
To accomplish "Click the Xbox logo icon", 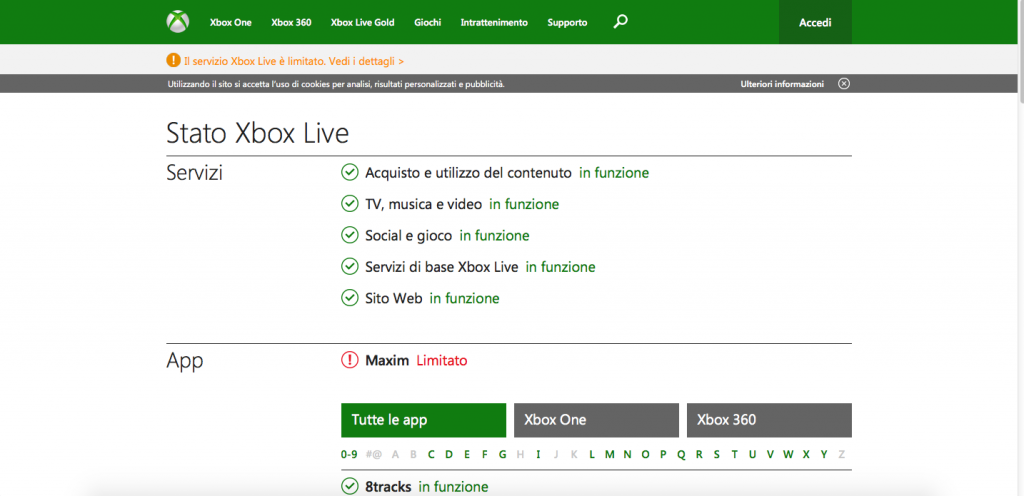I will pos(178,22).
